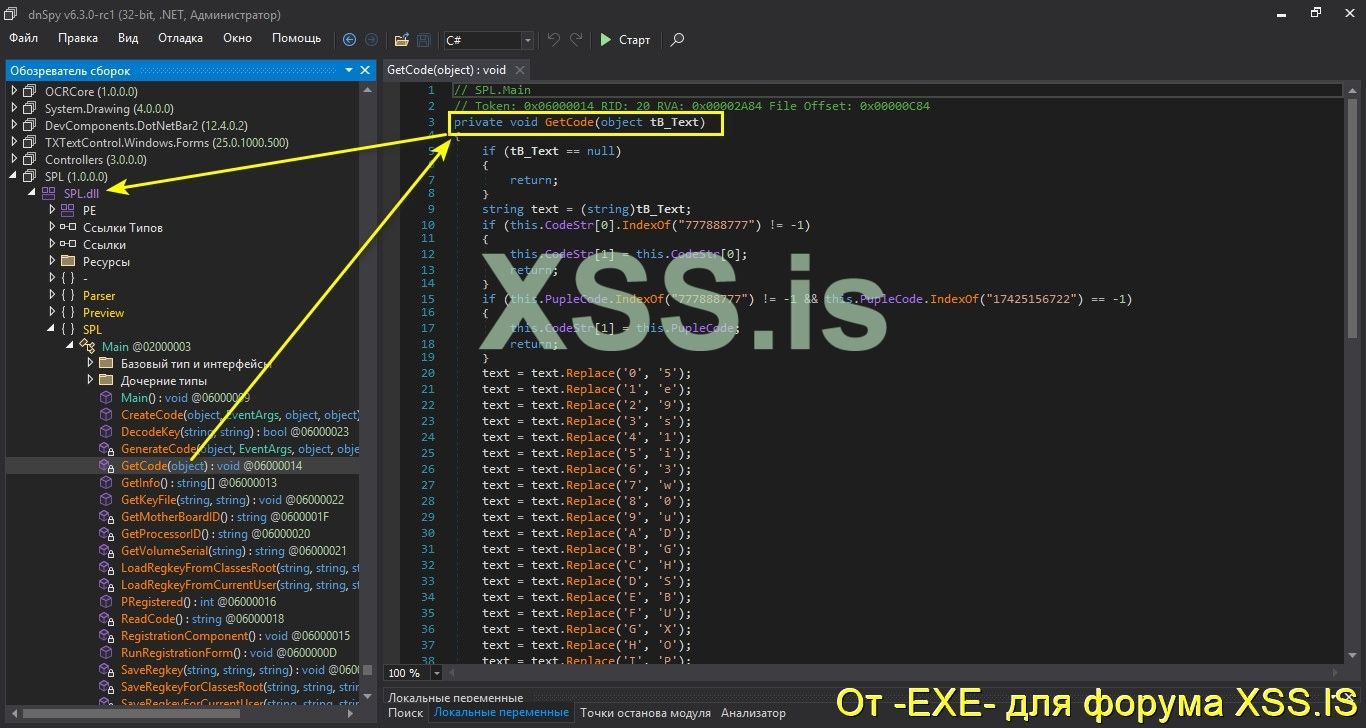Image resolution: width=1366 pixels, height=728 pixels.
Task: Switch to the Анализатор tab
Action: pyautogui.click(x=752, y=712)
